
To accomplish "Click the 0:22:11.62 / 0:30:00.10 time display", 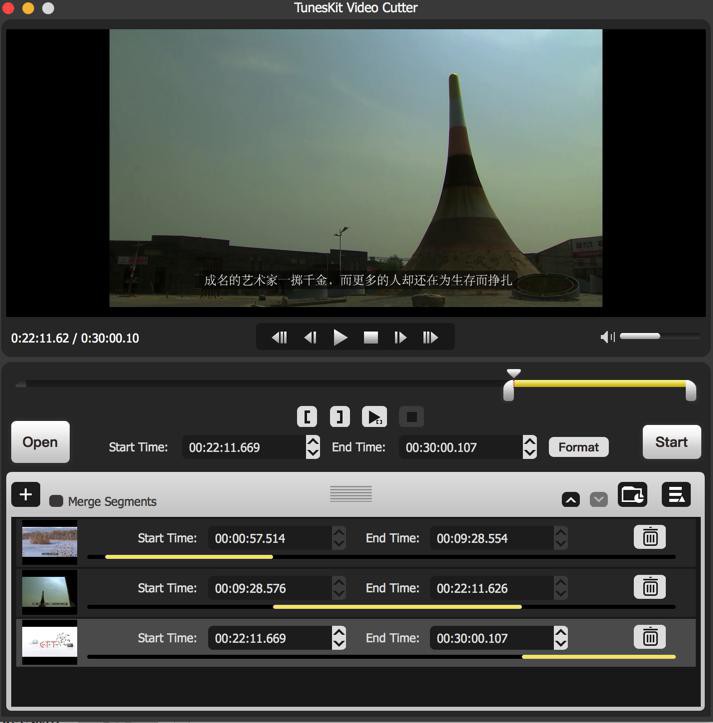I will pos(75,338).
